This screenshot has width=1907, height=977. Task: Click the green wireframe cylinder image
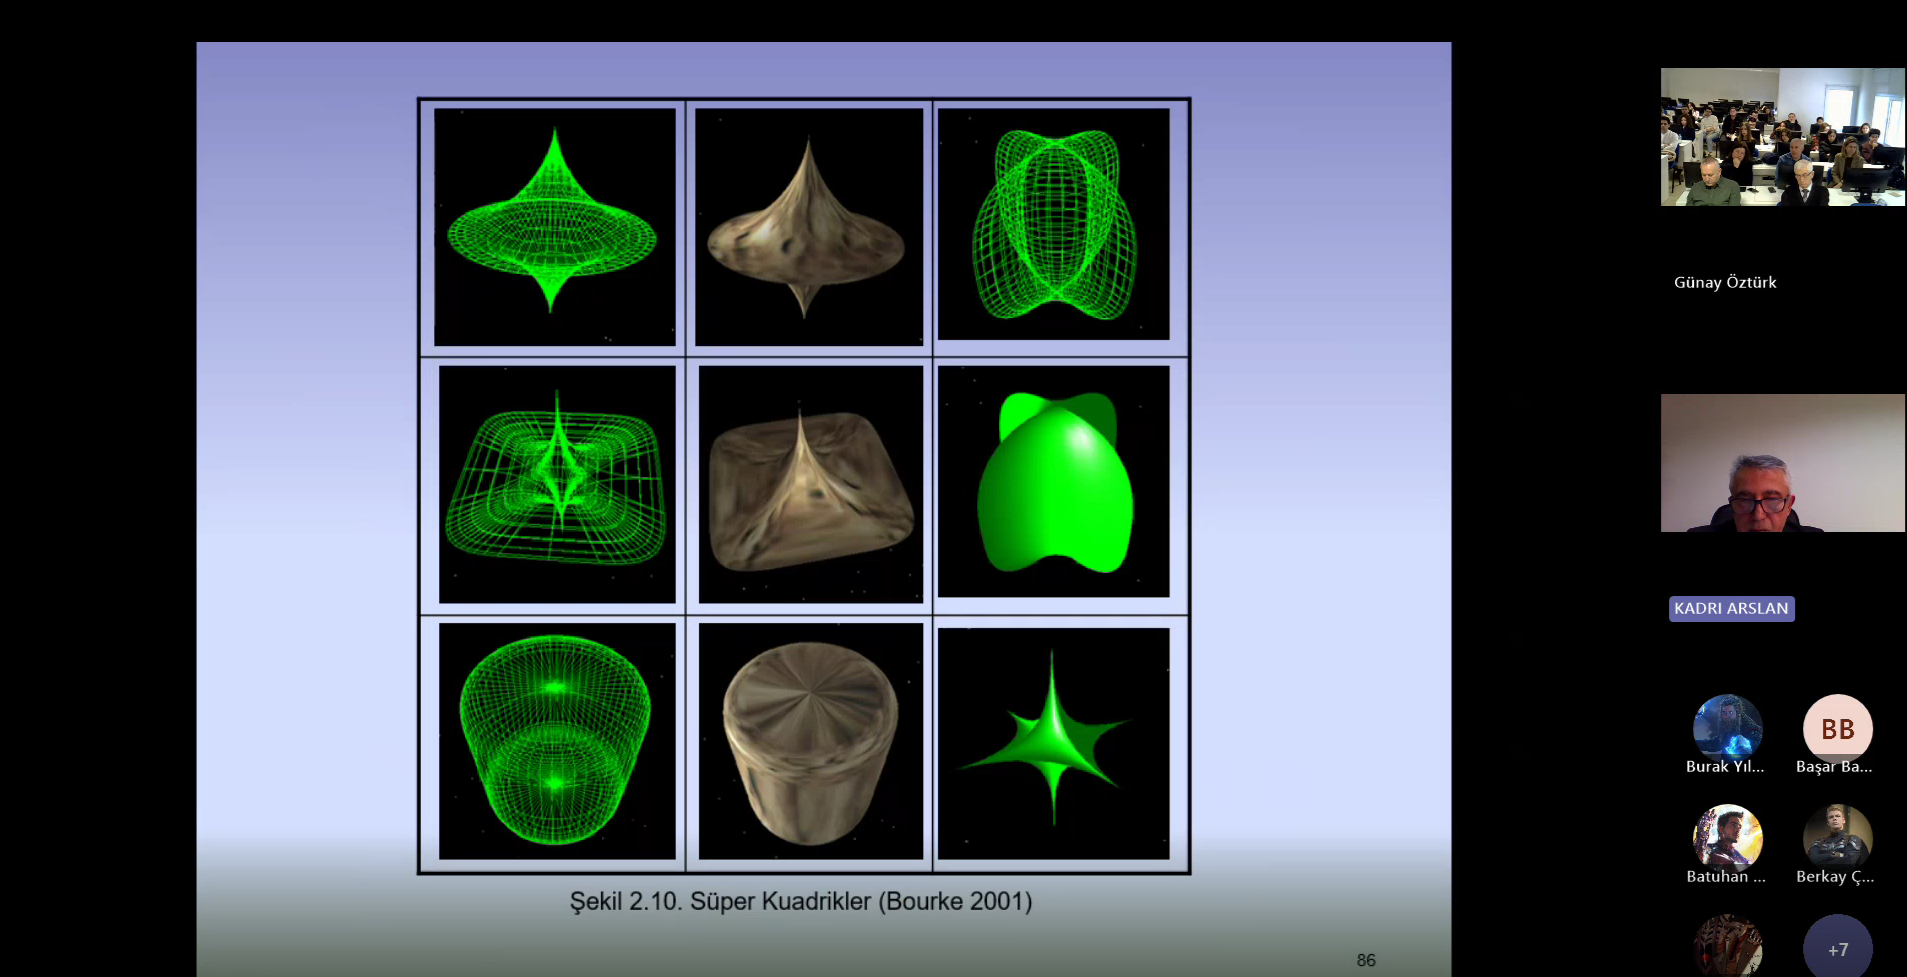point(556,741)
